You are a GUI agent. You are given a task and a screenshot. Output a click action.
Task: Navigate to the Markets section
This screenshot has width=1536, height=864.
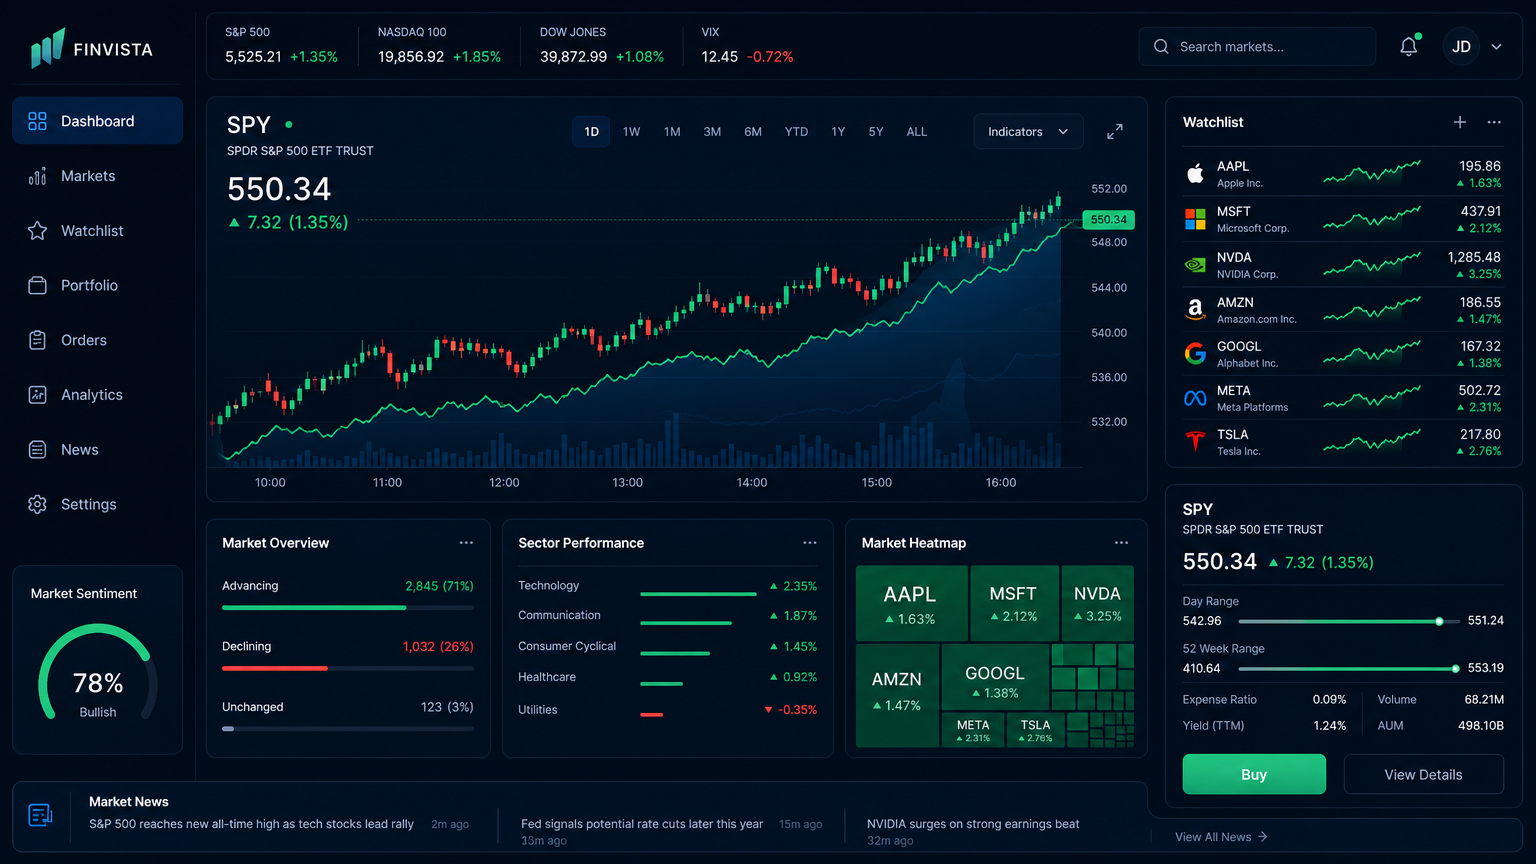[x=88, y=176]
